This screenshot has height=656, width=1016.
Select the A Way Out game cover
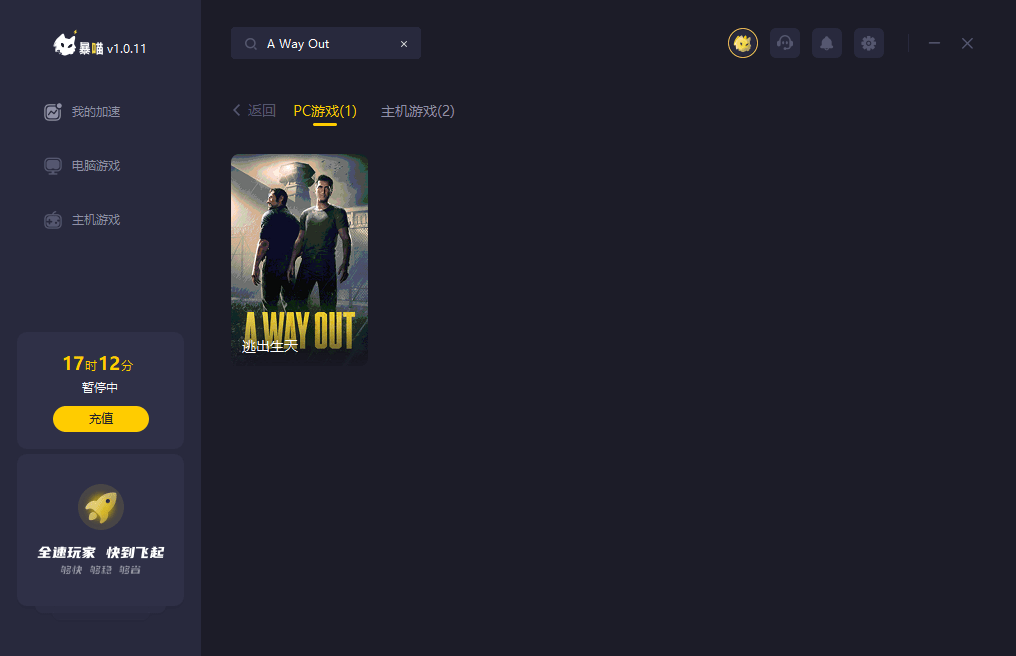[299, 259]
